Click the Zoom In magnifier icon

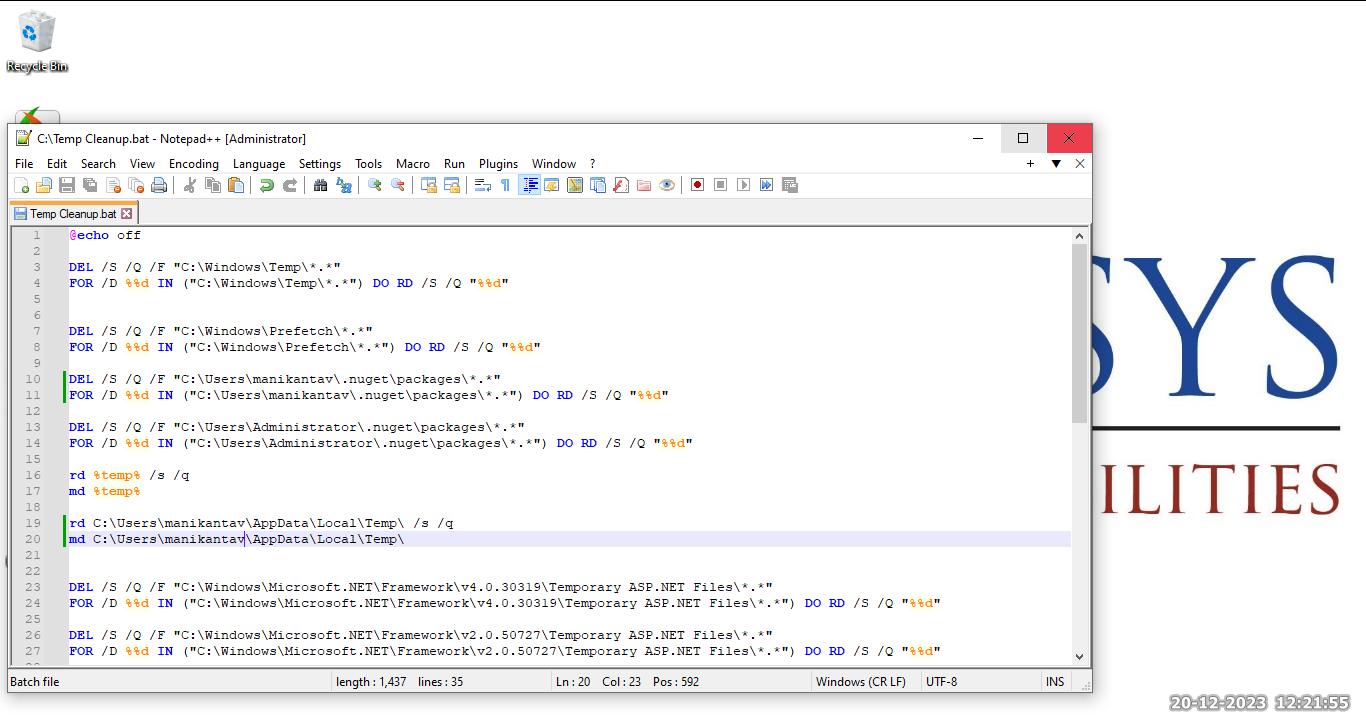coord(375,185)
